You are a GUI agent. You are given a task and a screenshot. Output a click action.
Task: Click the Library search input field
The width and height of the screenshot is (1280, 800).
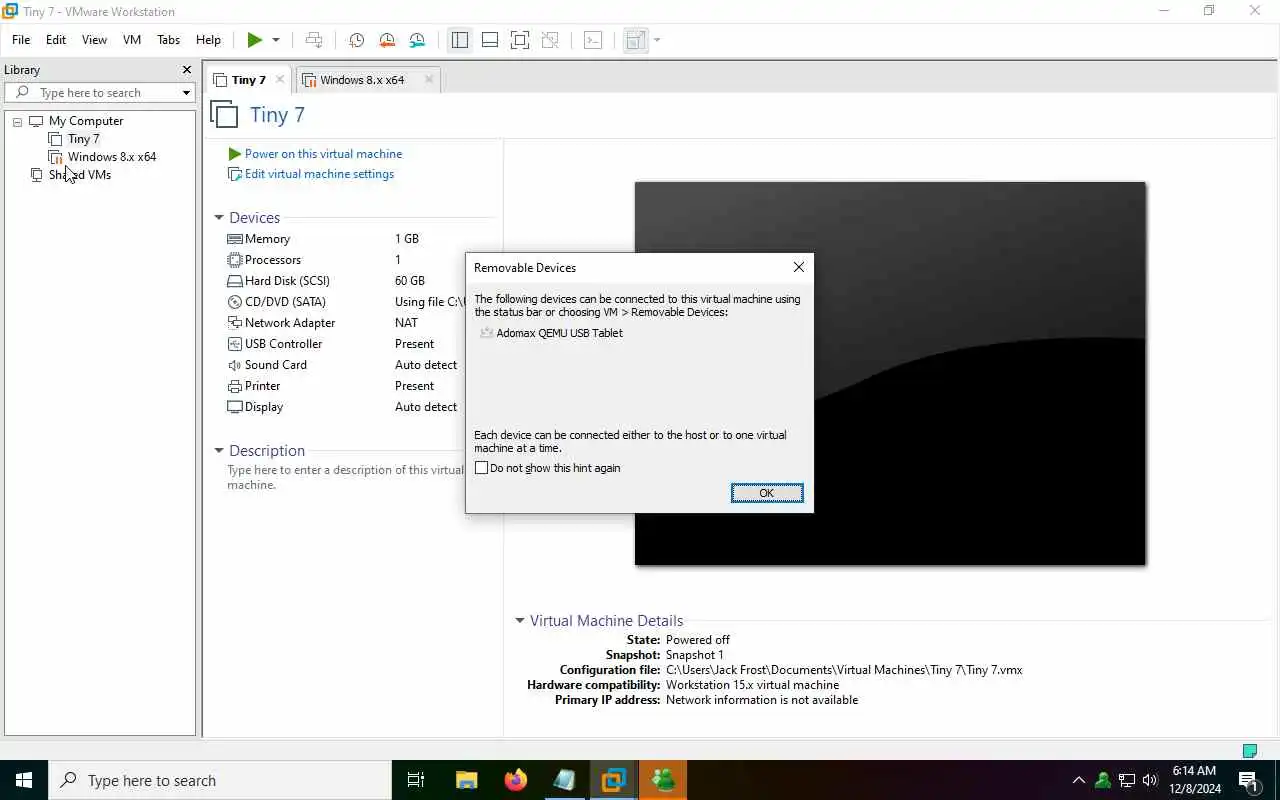point(99,93)
